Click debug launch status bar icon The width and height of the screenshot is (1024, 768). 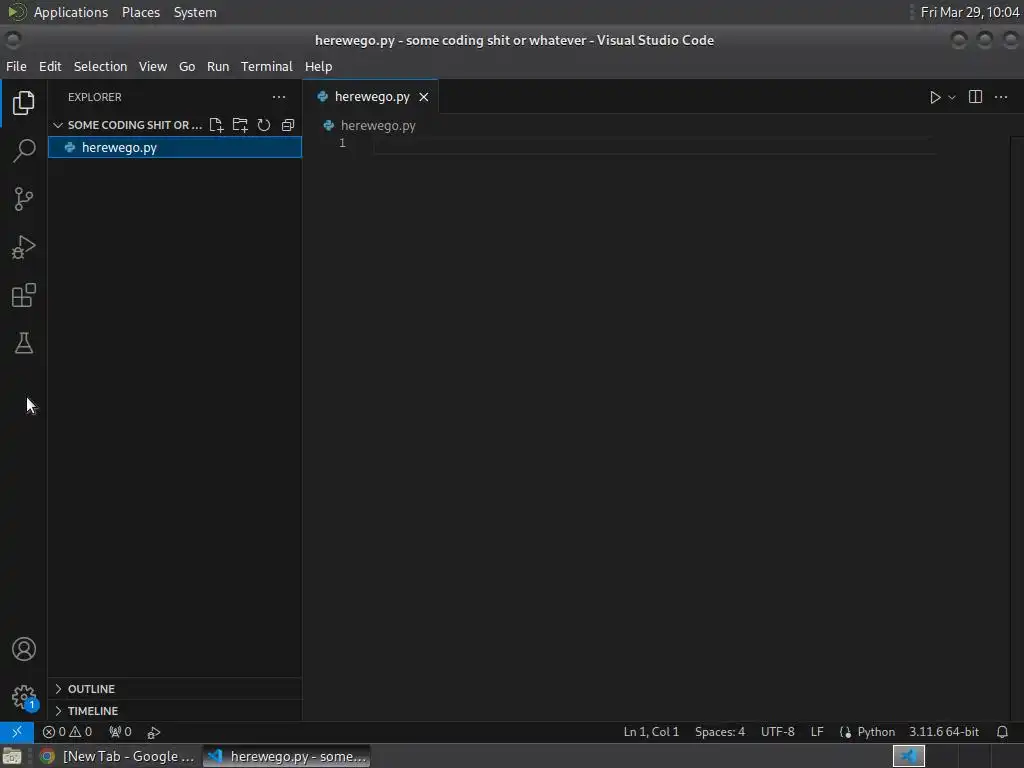click(153, 733)
